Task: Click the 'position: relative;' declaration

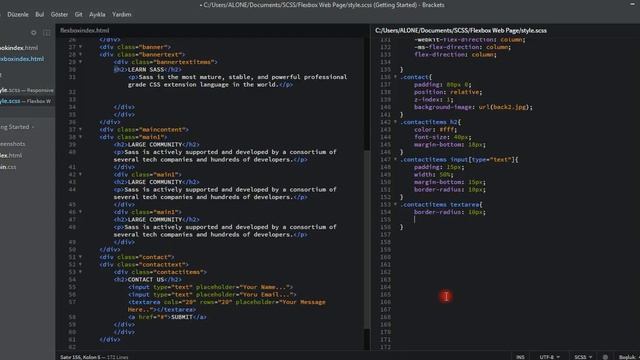Action: 448,92
